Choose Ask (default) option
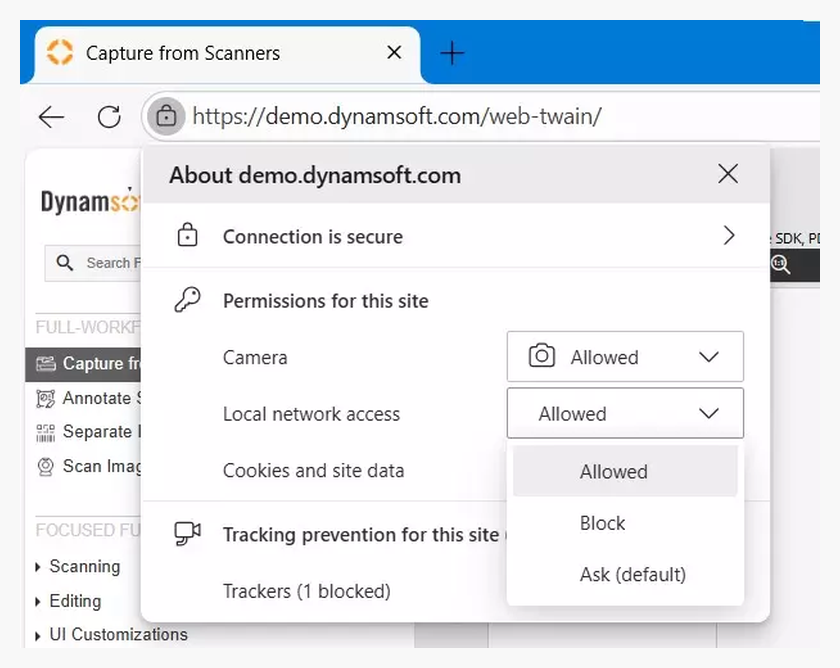Image resolution: width=840 pixels, height=668 pixels. coord(625,574)
